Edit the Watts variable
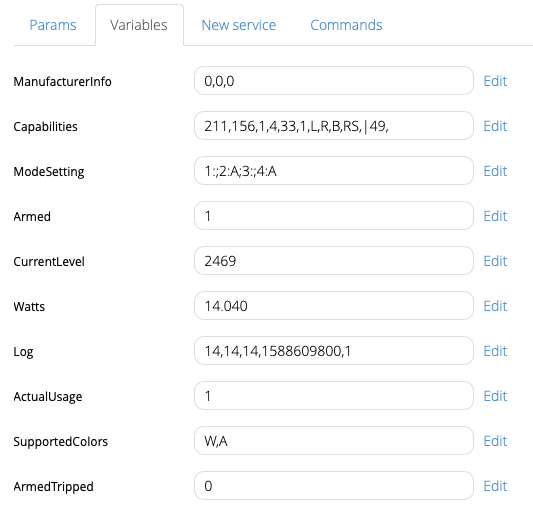This screenshot has width=533, height=511. 495,306
